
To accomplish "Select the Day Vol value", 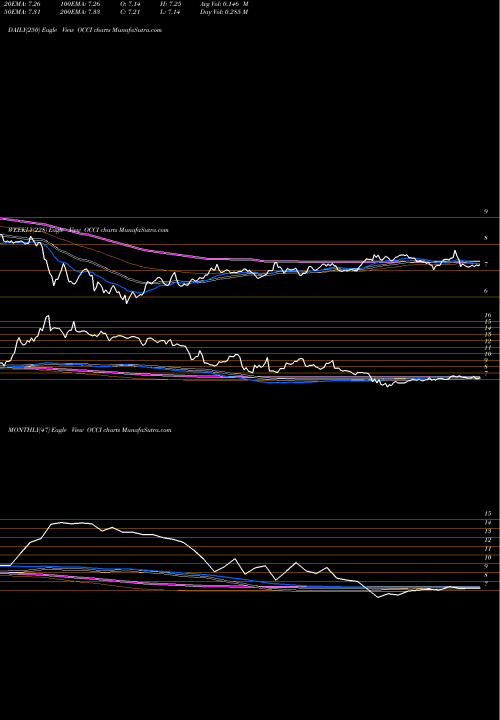I will click(224, 12).
